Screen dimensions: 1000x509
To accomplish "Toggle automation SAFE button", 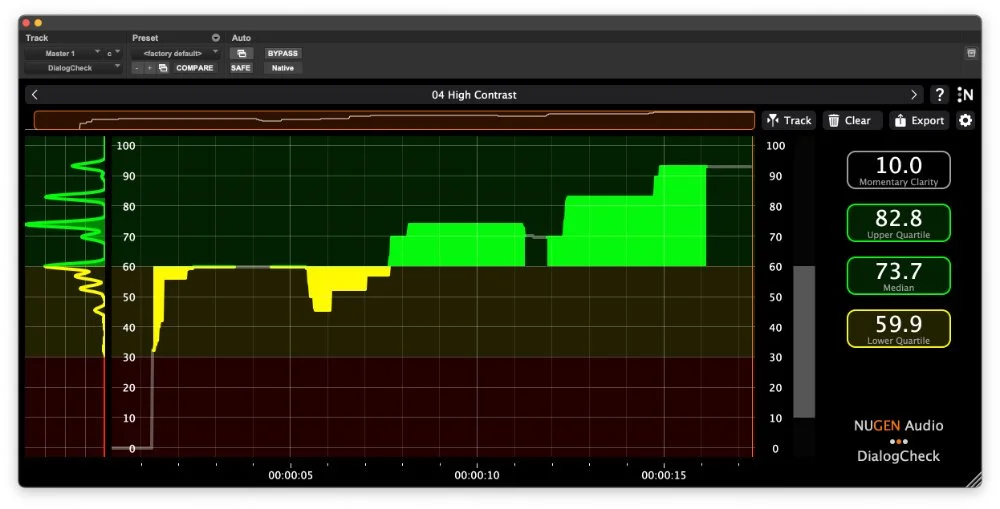I will tap(241, 68).
